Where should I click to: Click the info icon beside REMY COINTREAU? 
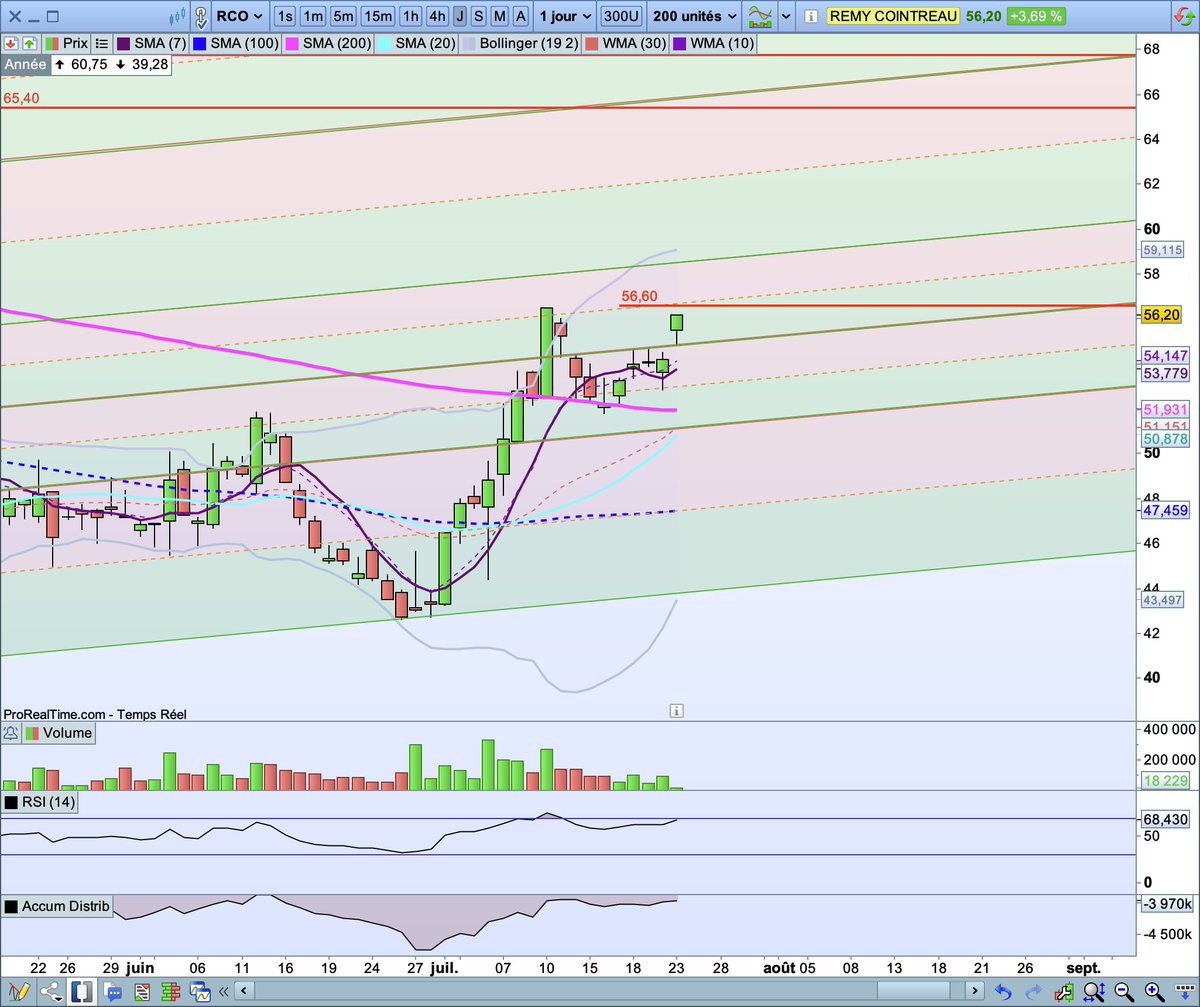pyautogui.click(x=811, y=16)
